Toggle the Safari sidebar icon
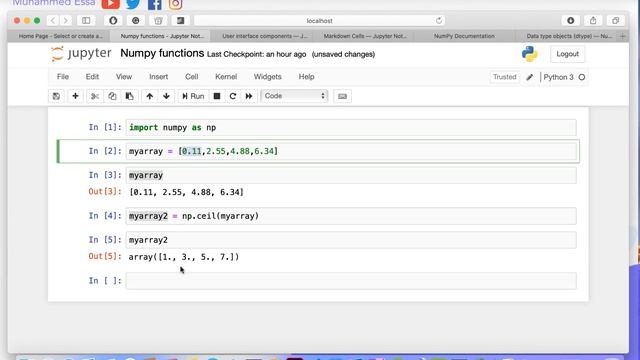This screenshot has width=640, height=360. 86,20
